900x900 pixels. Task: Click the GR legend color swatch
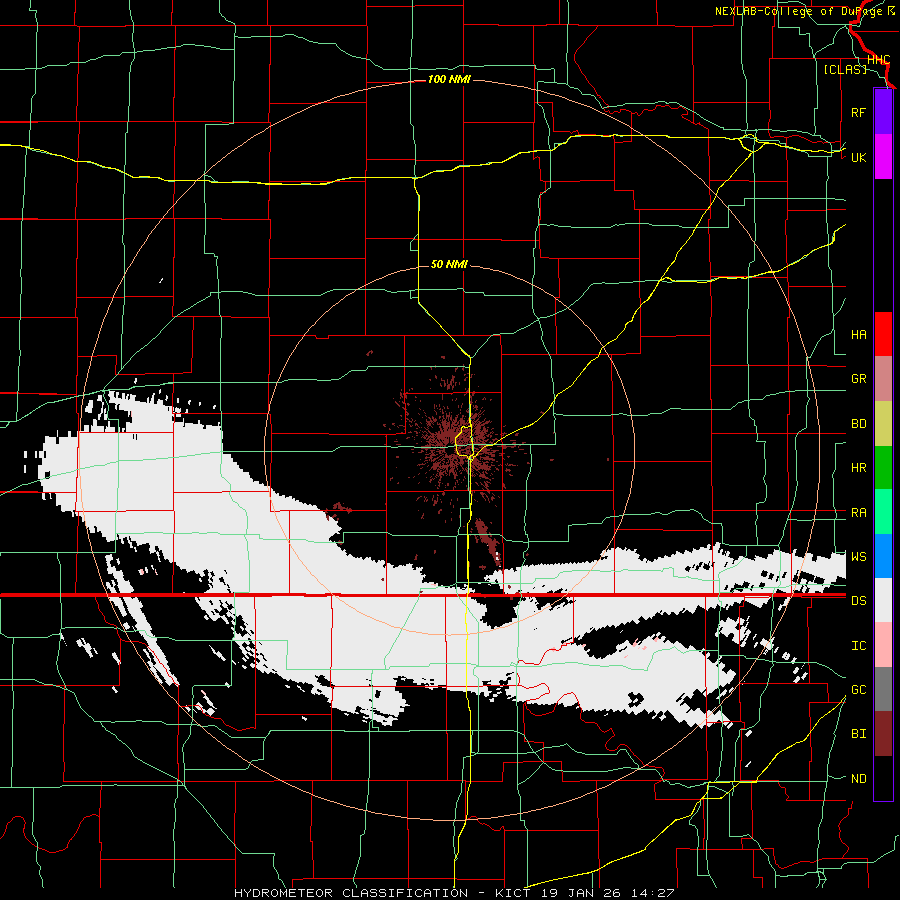[883, 379]
